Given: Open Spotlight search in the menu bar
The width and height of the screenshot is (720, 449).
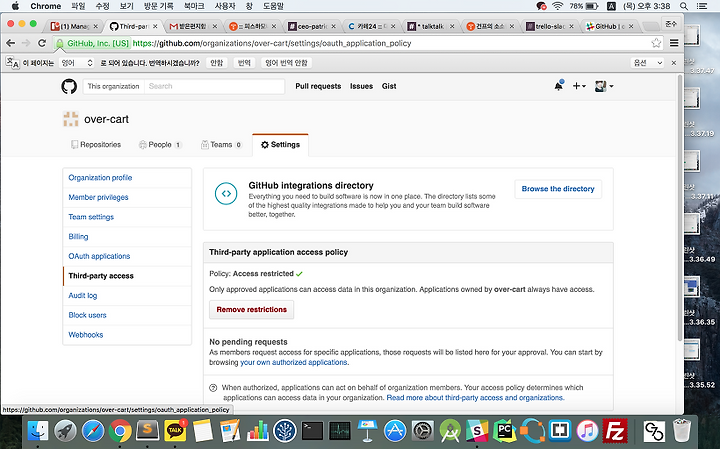Looking at the screenshot, I should pyautogui.click(x=684, y=6).
